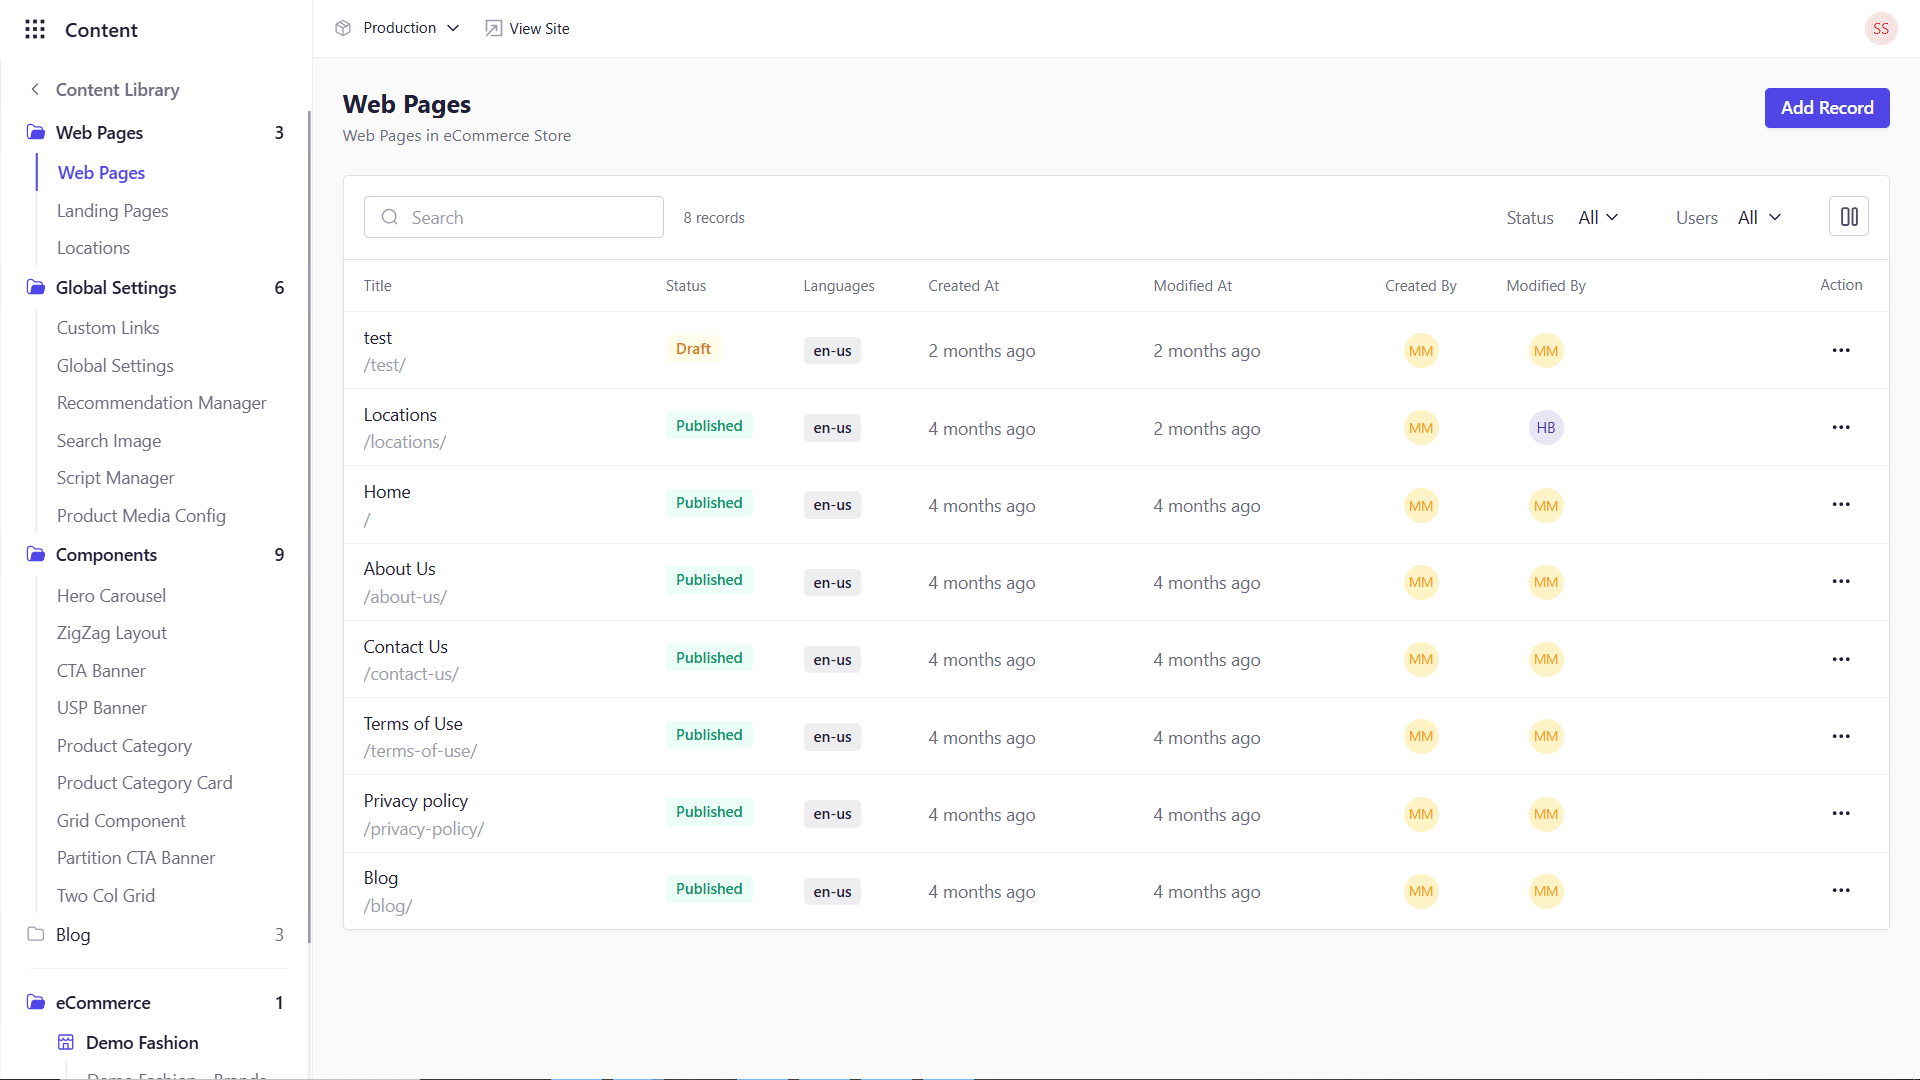
Task: Open the About Us page record
Action: click(x=399, y=569)
